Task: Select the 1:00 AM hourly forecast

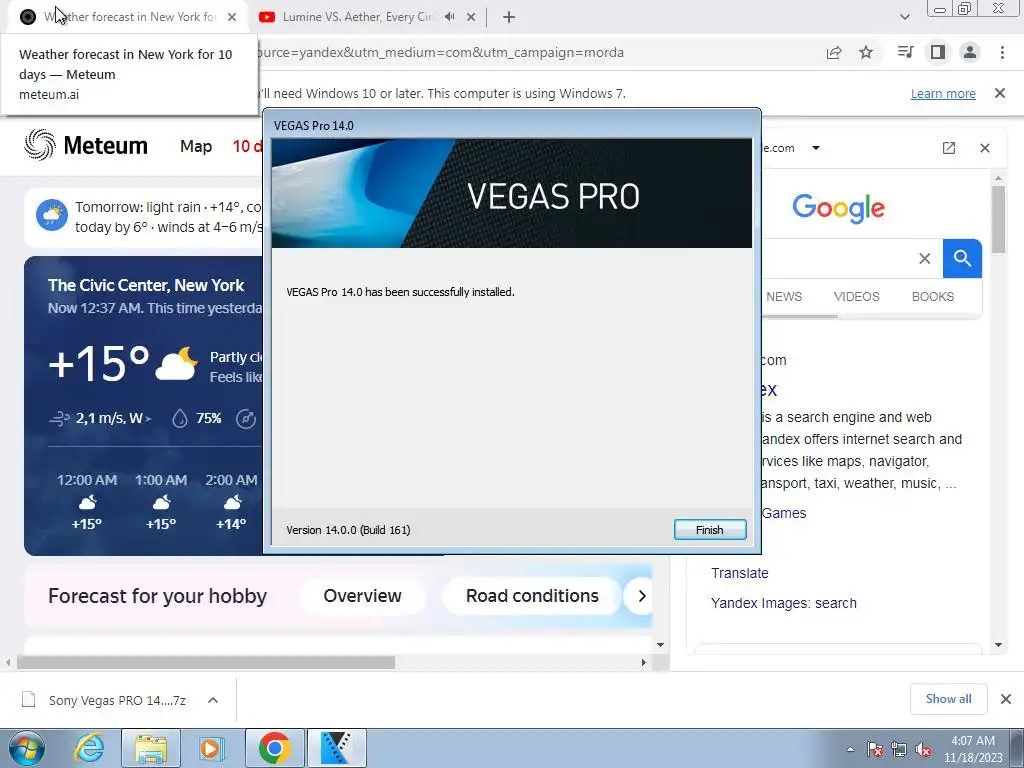Action: pos(161,501)
